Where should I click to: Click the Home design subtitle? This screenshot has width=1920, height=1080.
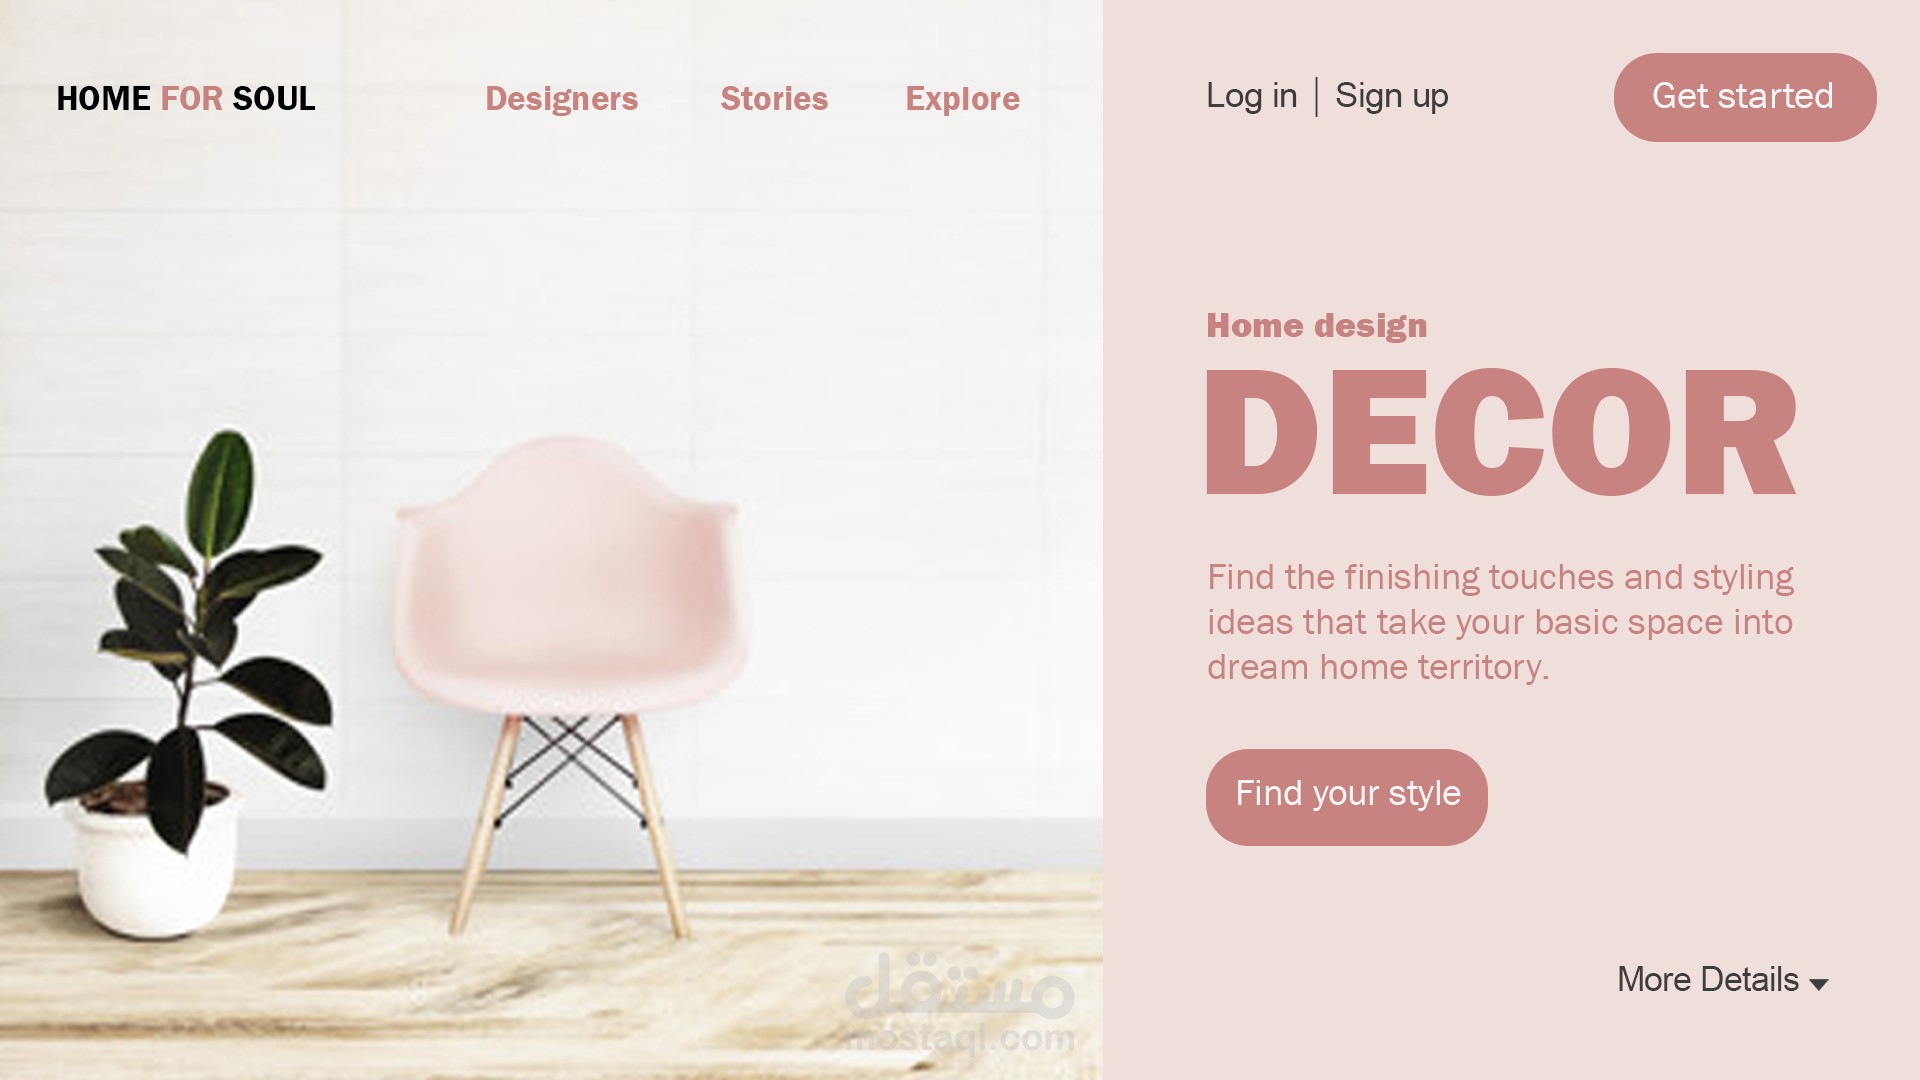(x=1316, y=326)
